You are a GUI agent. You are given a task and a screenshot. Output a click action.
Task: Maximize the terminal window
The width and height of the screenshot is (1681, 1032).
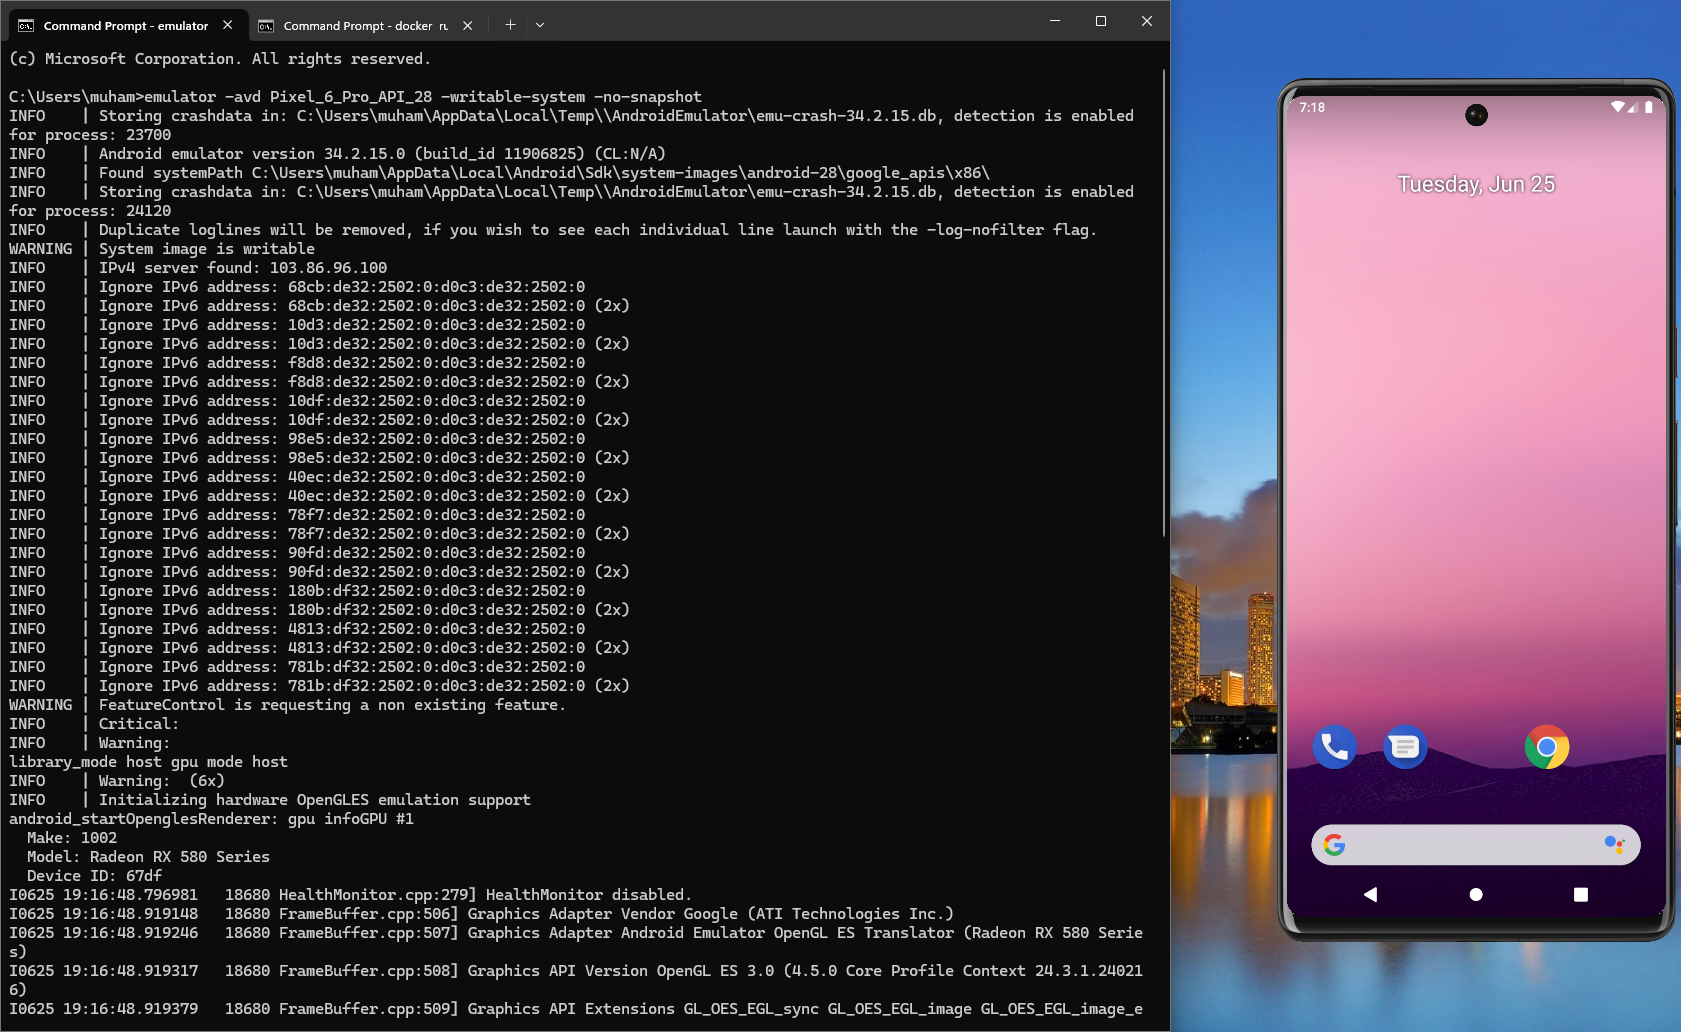[x=1101, y=21]
